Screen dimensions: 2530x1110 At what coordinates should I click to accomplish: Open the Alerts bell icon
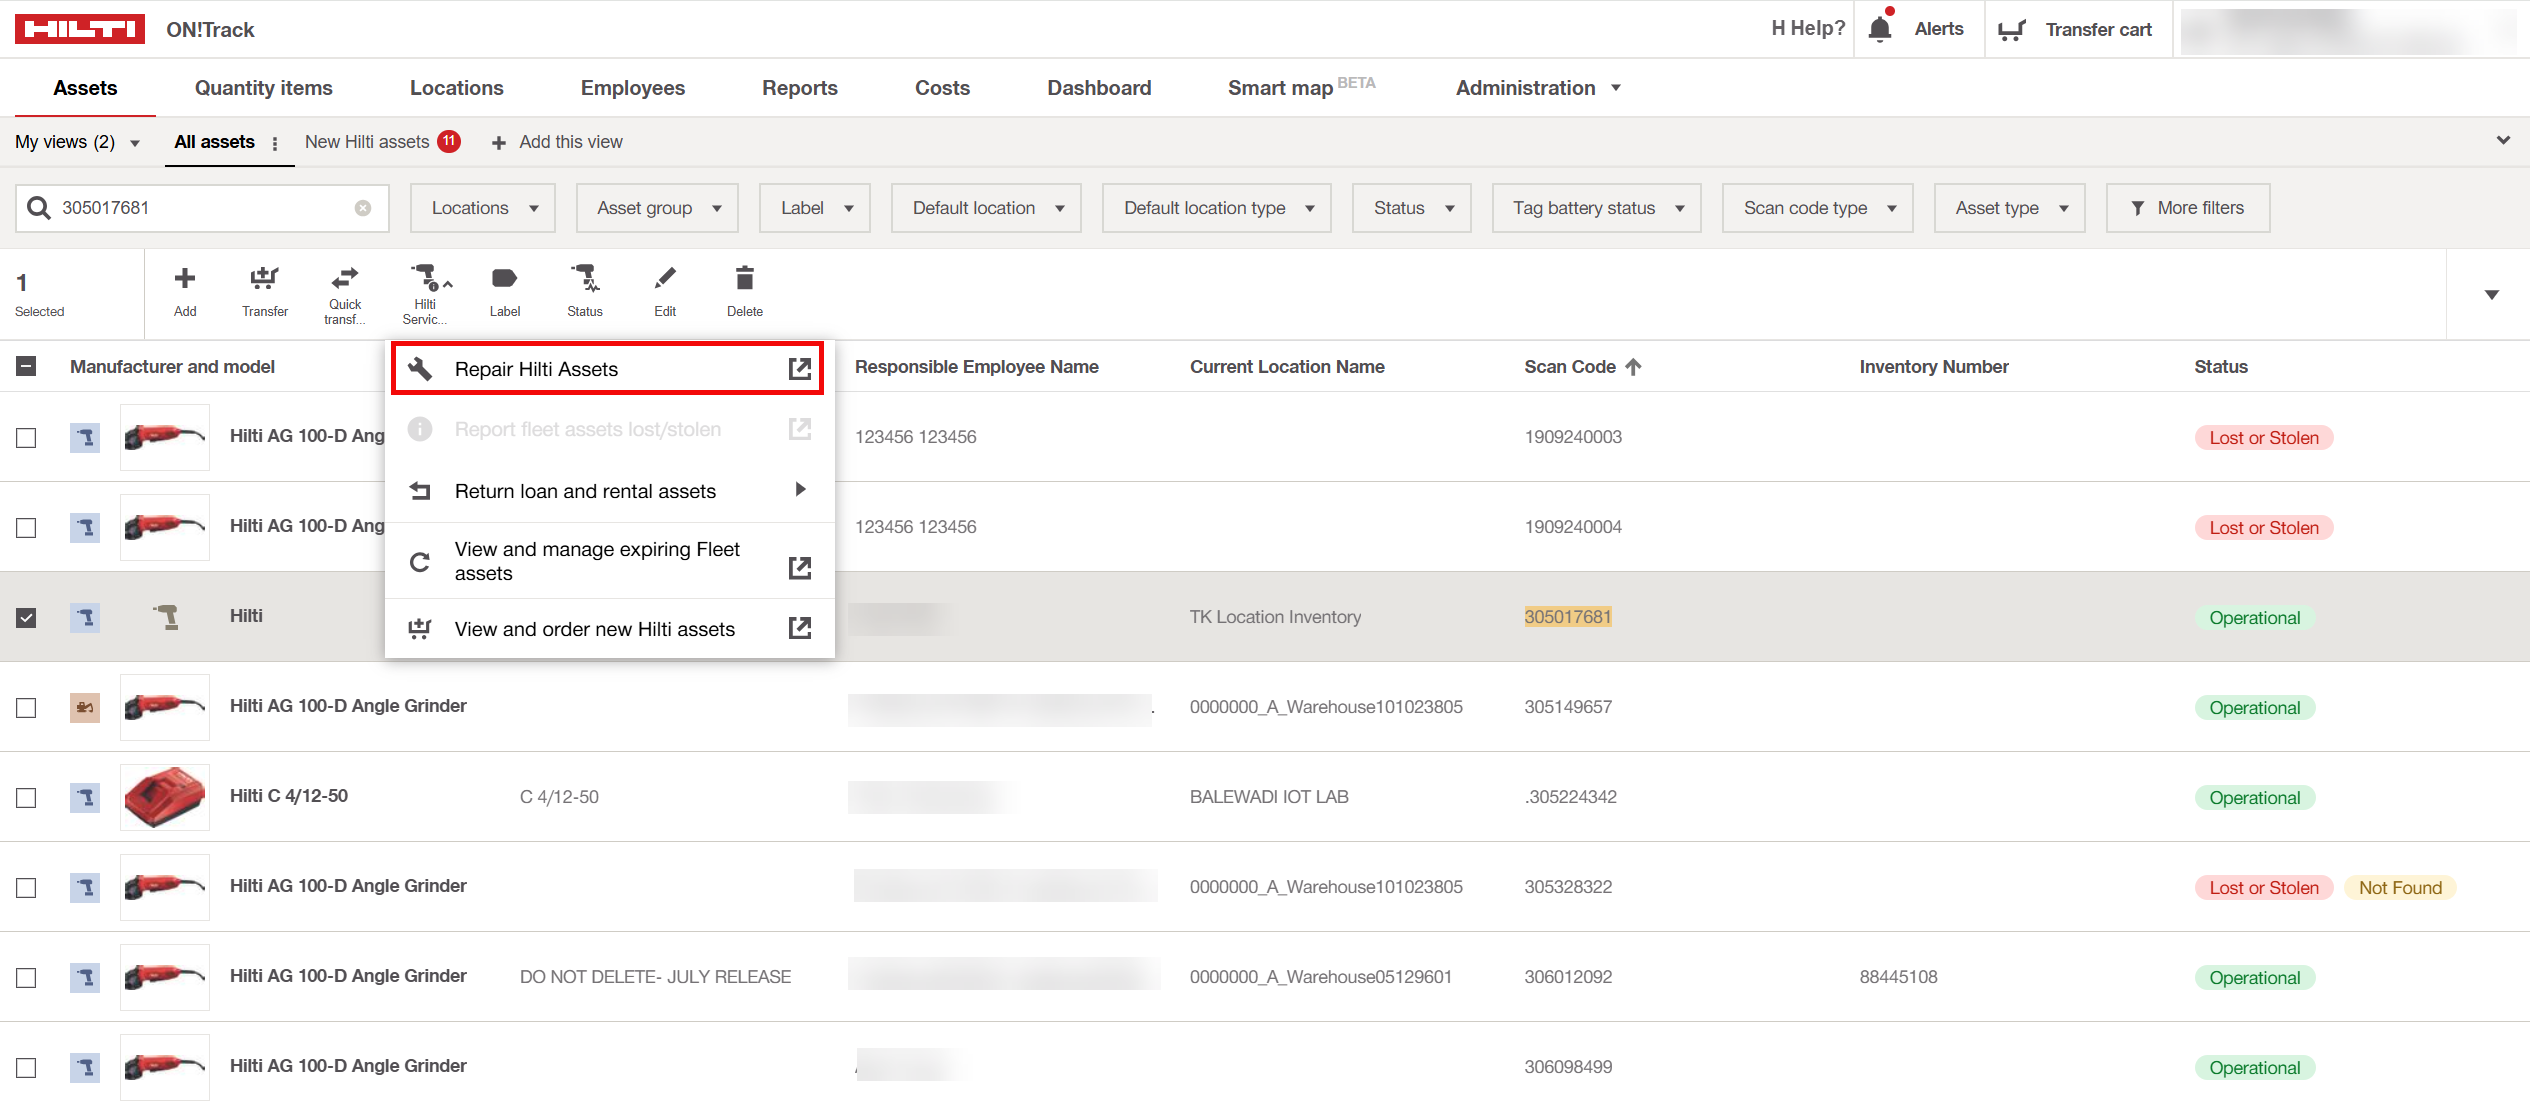click(x=1880, y=29)
